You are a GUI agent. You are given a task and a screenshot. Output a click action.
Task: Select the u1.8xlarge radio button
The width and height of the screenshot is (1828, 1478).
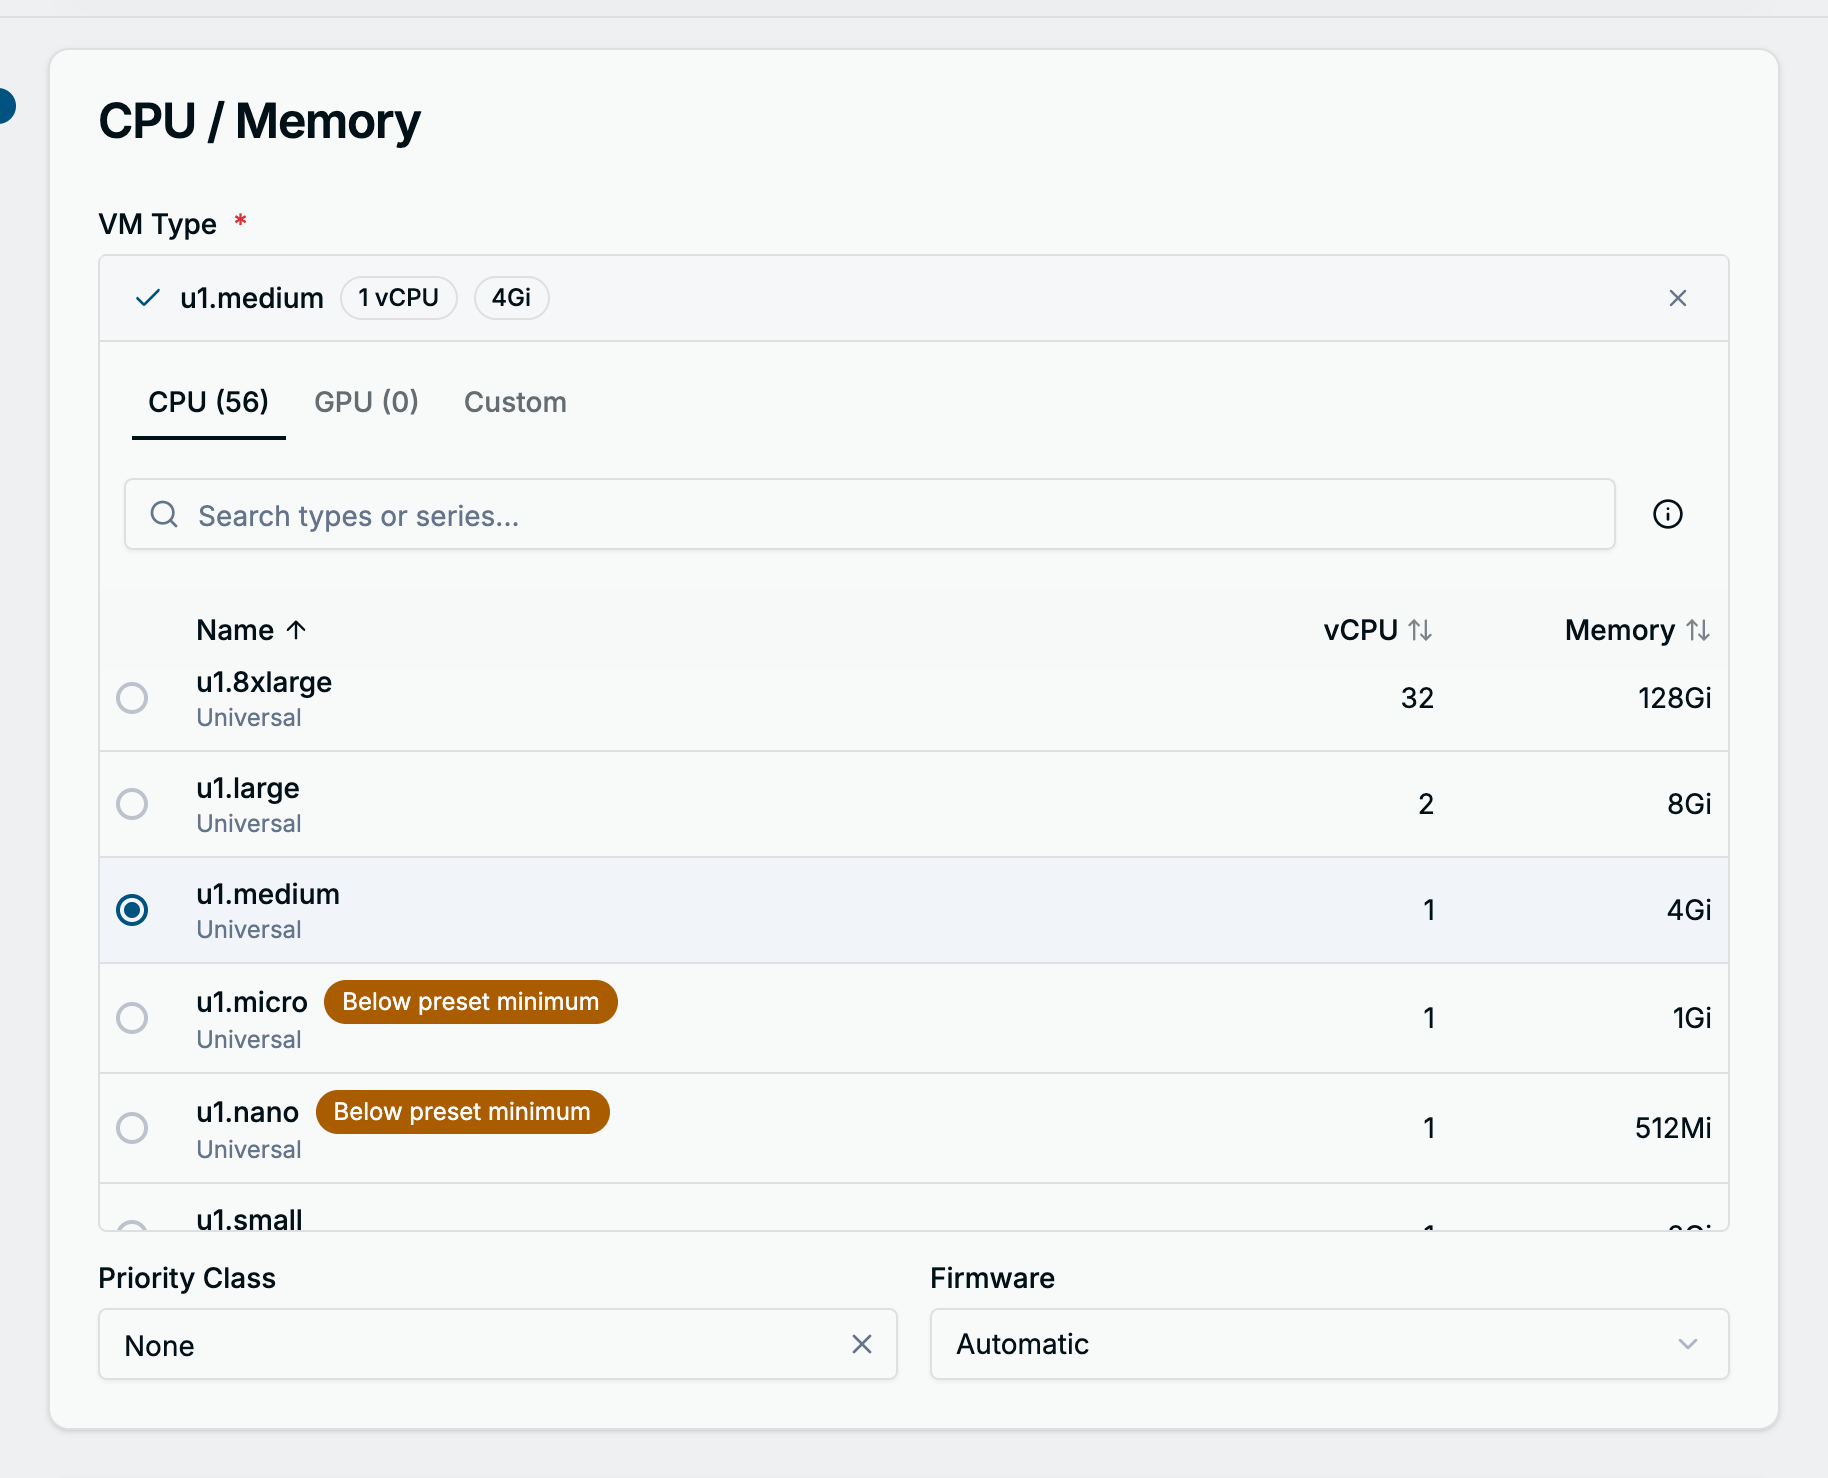pos(132,698)
